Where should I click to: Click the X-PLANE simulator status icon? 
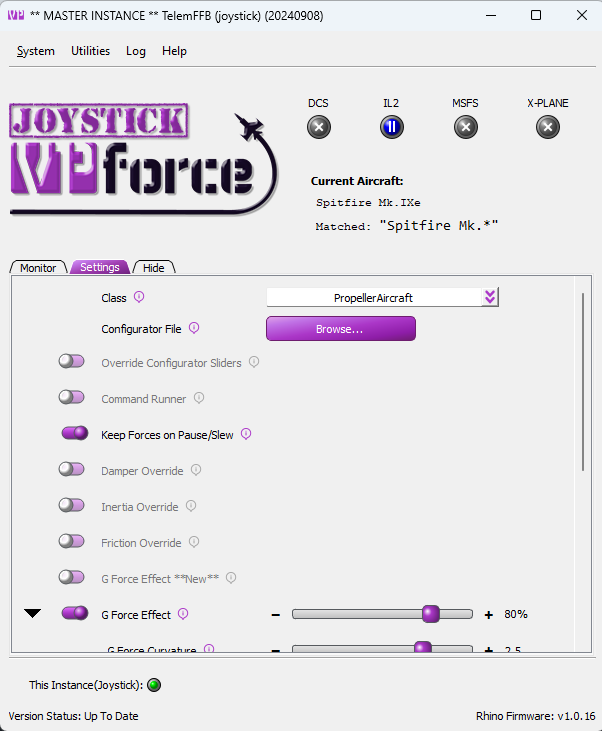(548, 127)
